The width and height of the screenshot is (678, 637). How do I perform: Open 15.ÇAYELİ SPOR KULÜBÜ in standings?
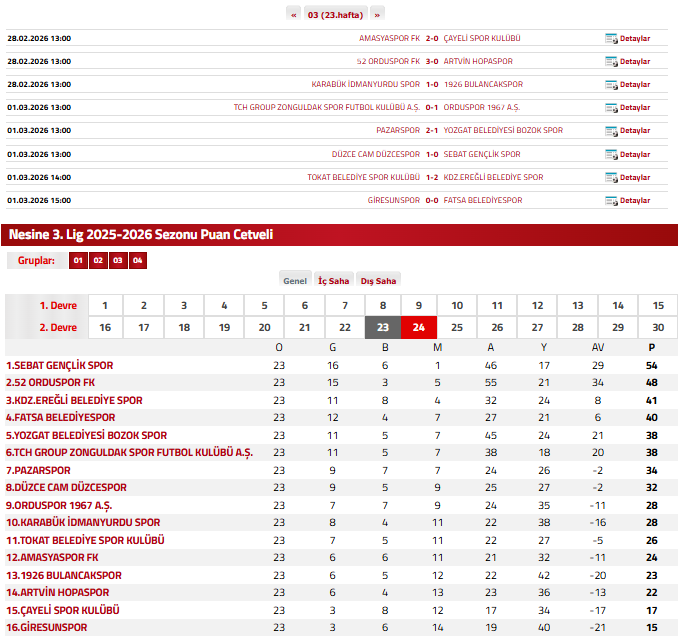pyautogui.click(x=63, y=611)
